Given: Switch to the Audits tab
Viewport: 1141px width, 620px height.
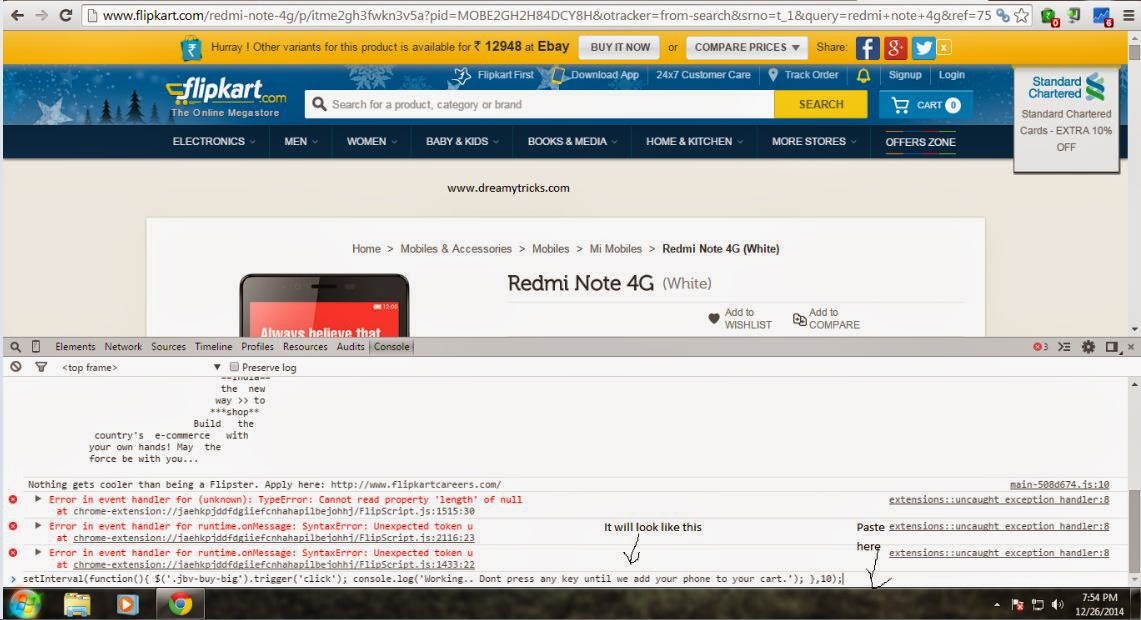Looking at the screenshot, I should pyautogui.click(x=350, y=347).
